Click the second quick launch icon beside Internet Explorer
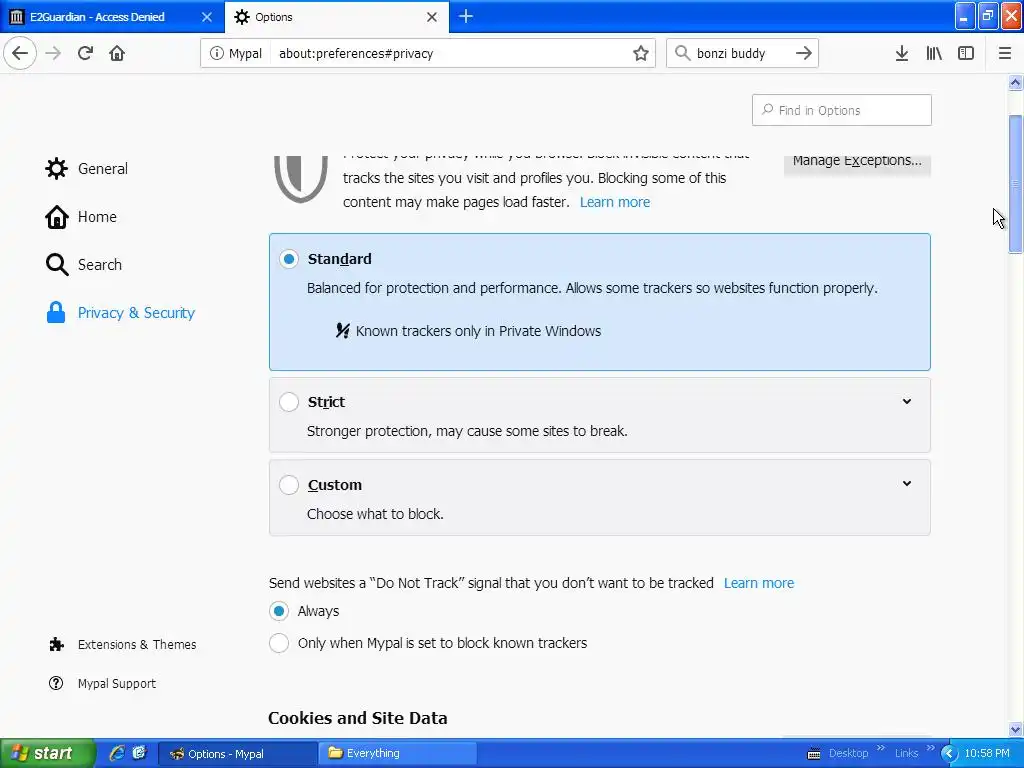This screenshot has height=768, width=1024. (x=139, y=753)
